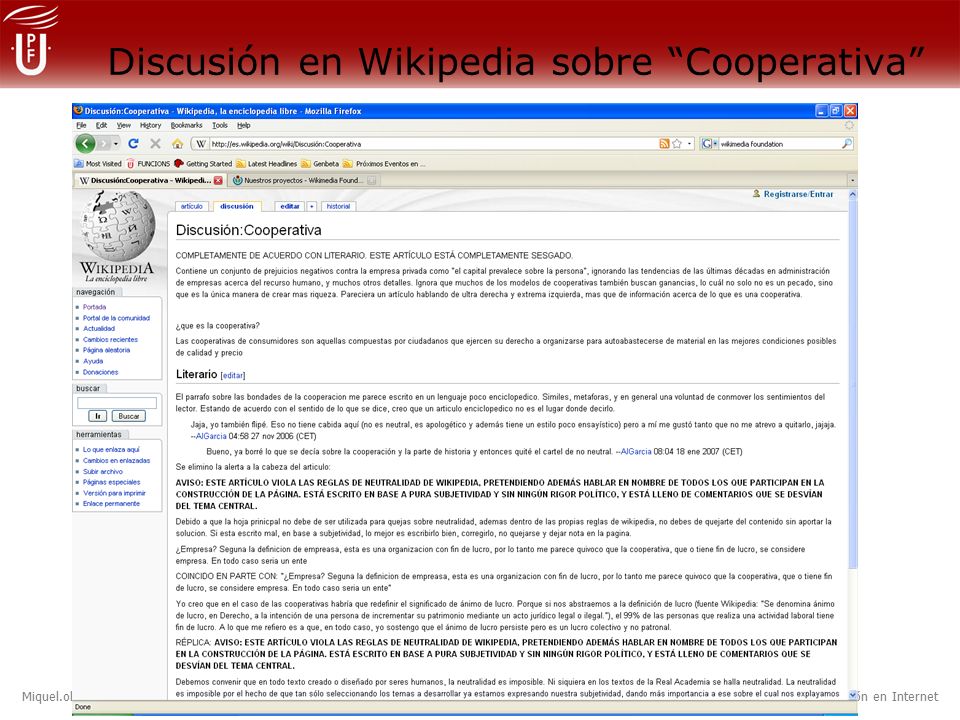Click Enlace permanente link

click(111, 504)
